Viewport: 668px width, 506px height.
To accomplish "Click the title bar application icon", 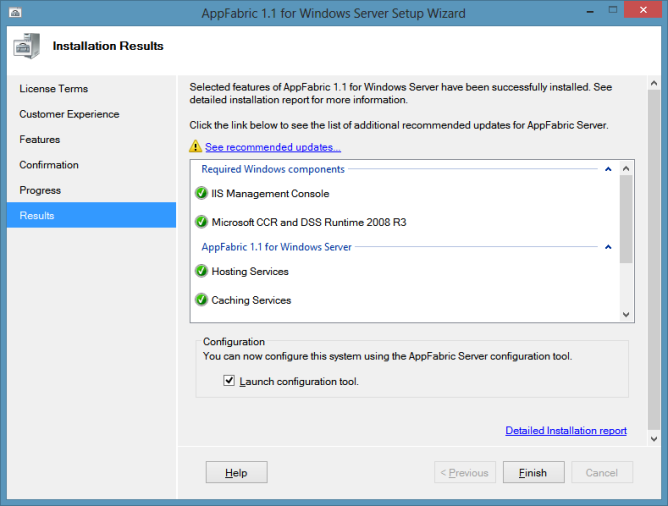I will click(12, 12).
